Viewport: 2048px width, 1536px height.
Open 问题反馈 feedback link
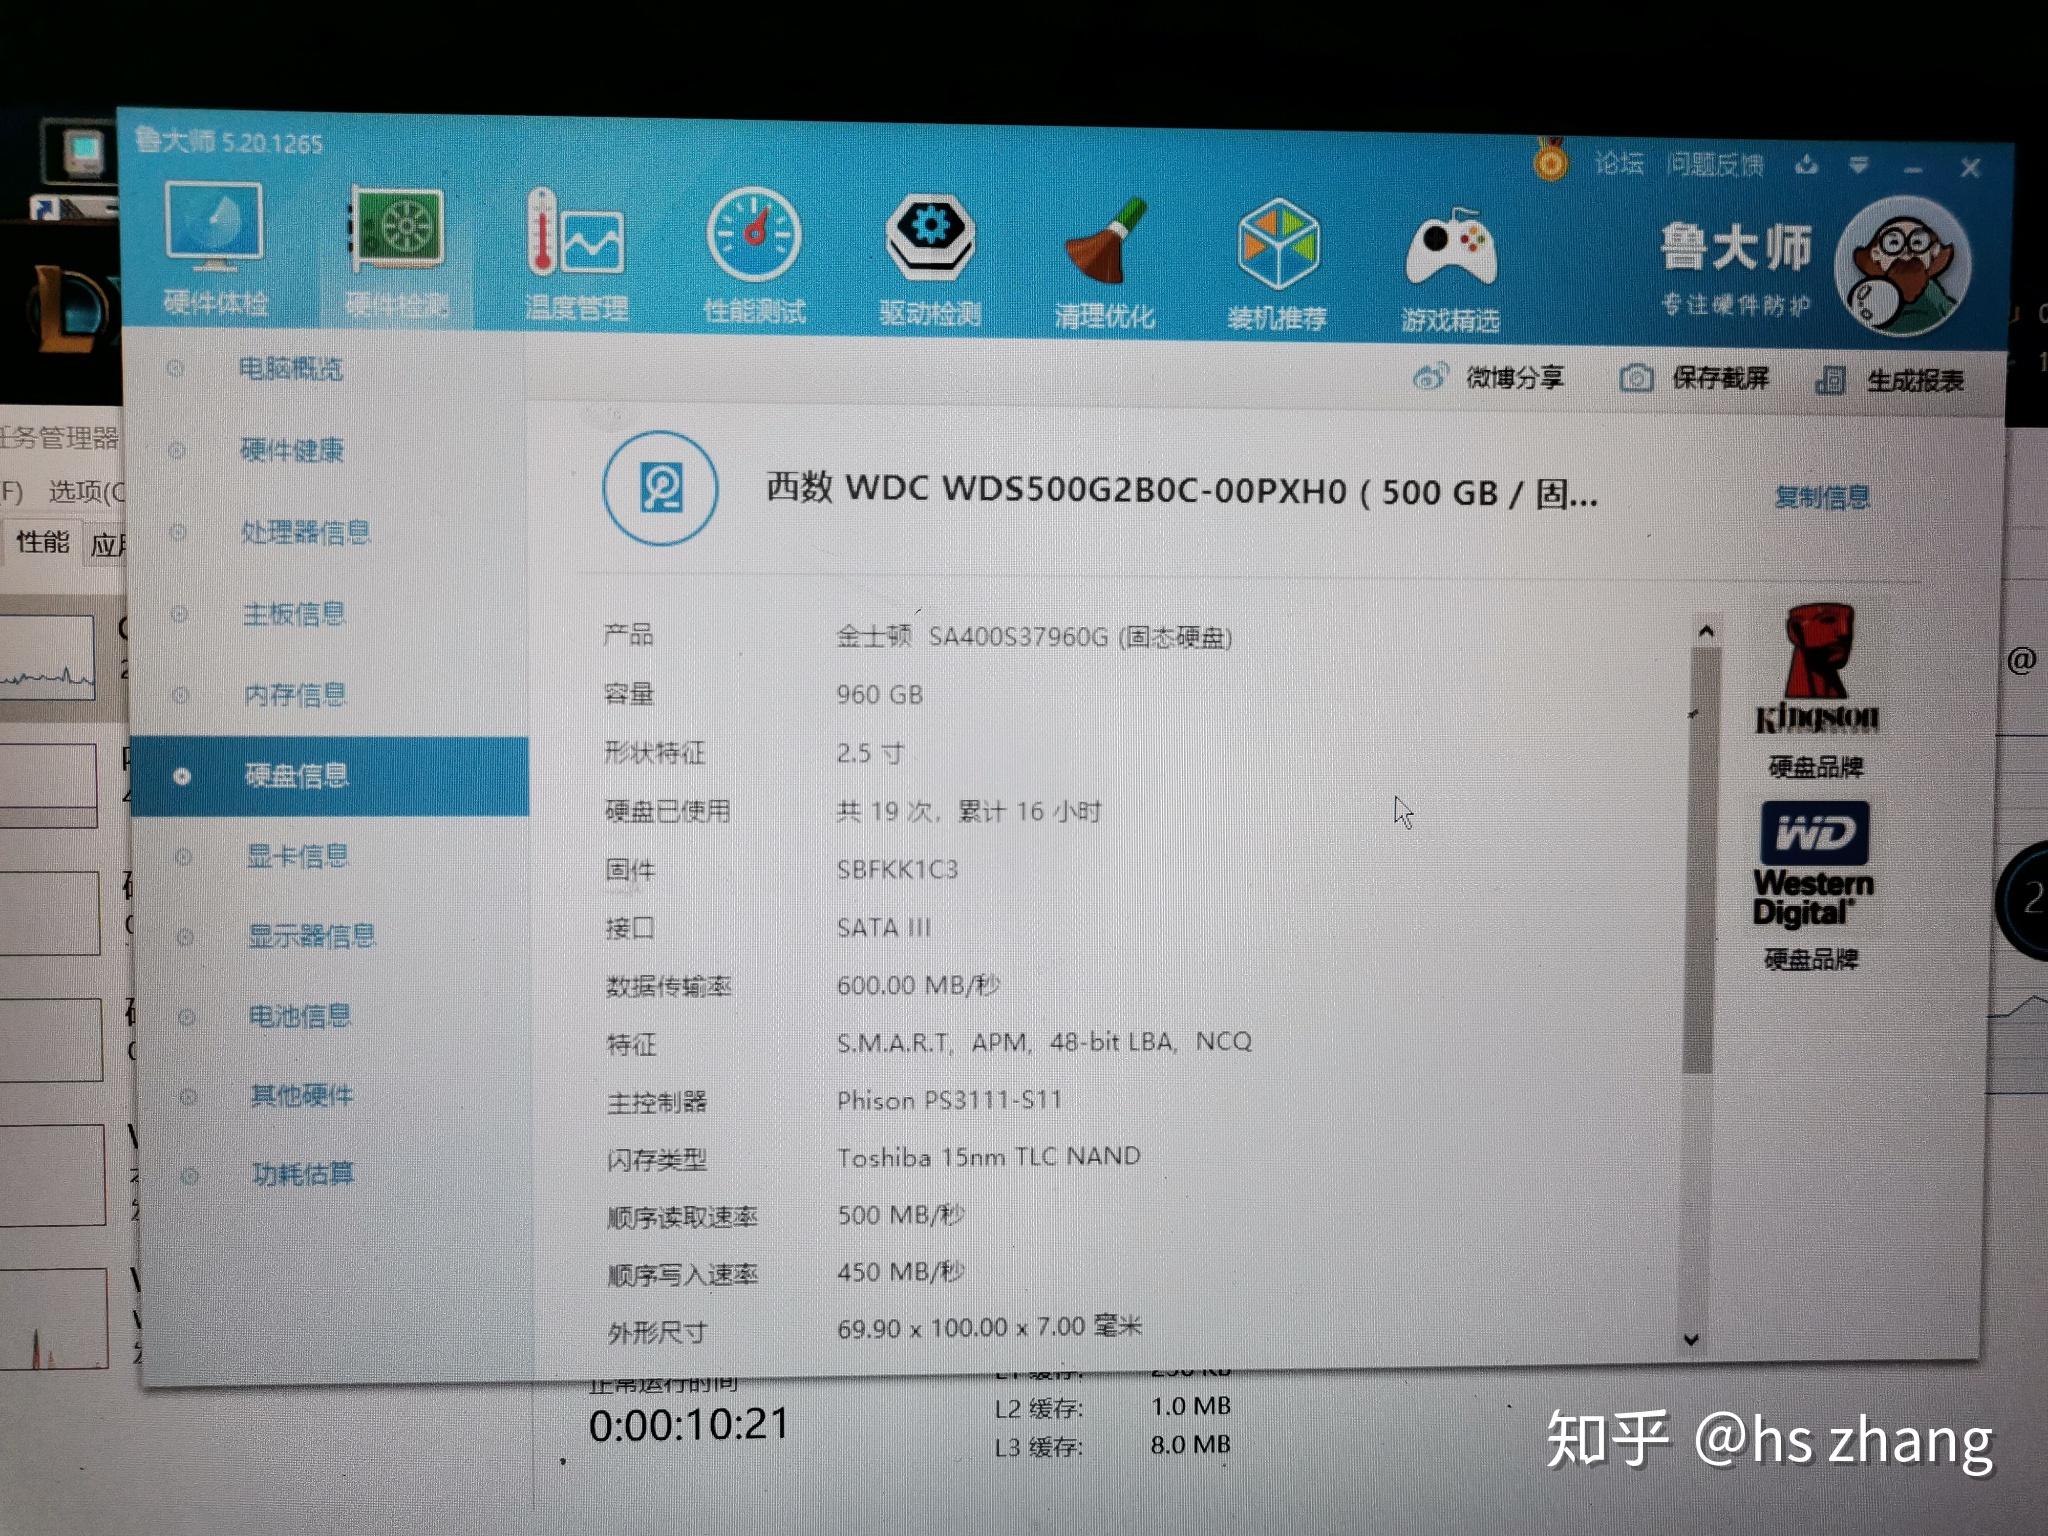pos(1715,165)
